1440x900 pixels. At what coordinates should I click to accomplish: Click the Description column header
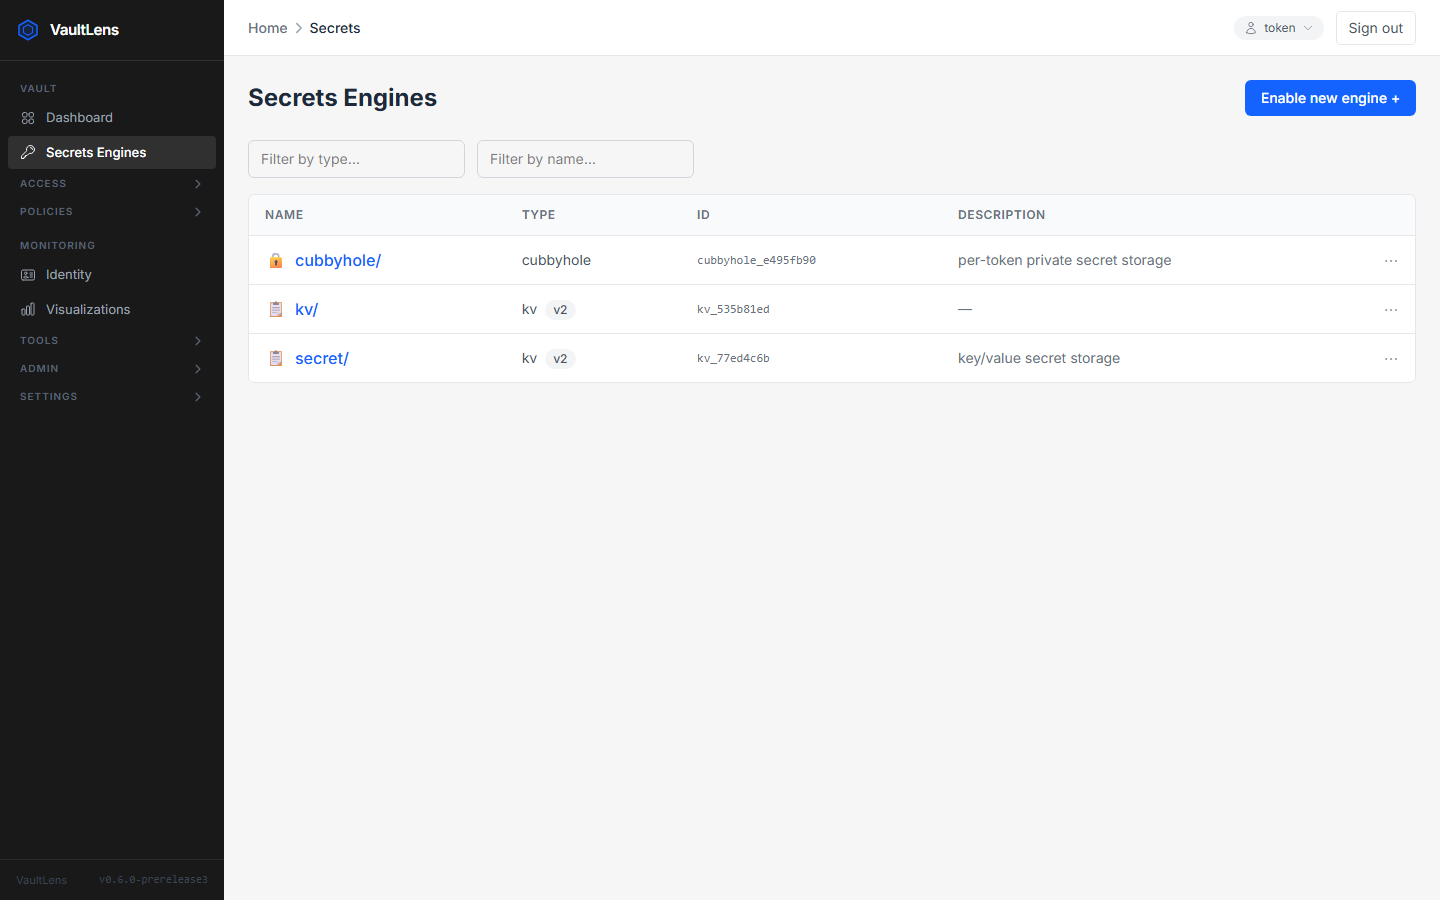(x=1001, y=215)
